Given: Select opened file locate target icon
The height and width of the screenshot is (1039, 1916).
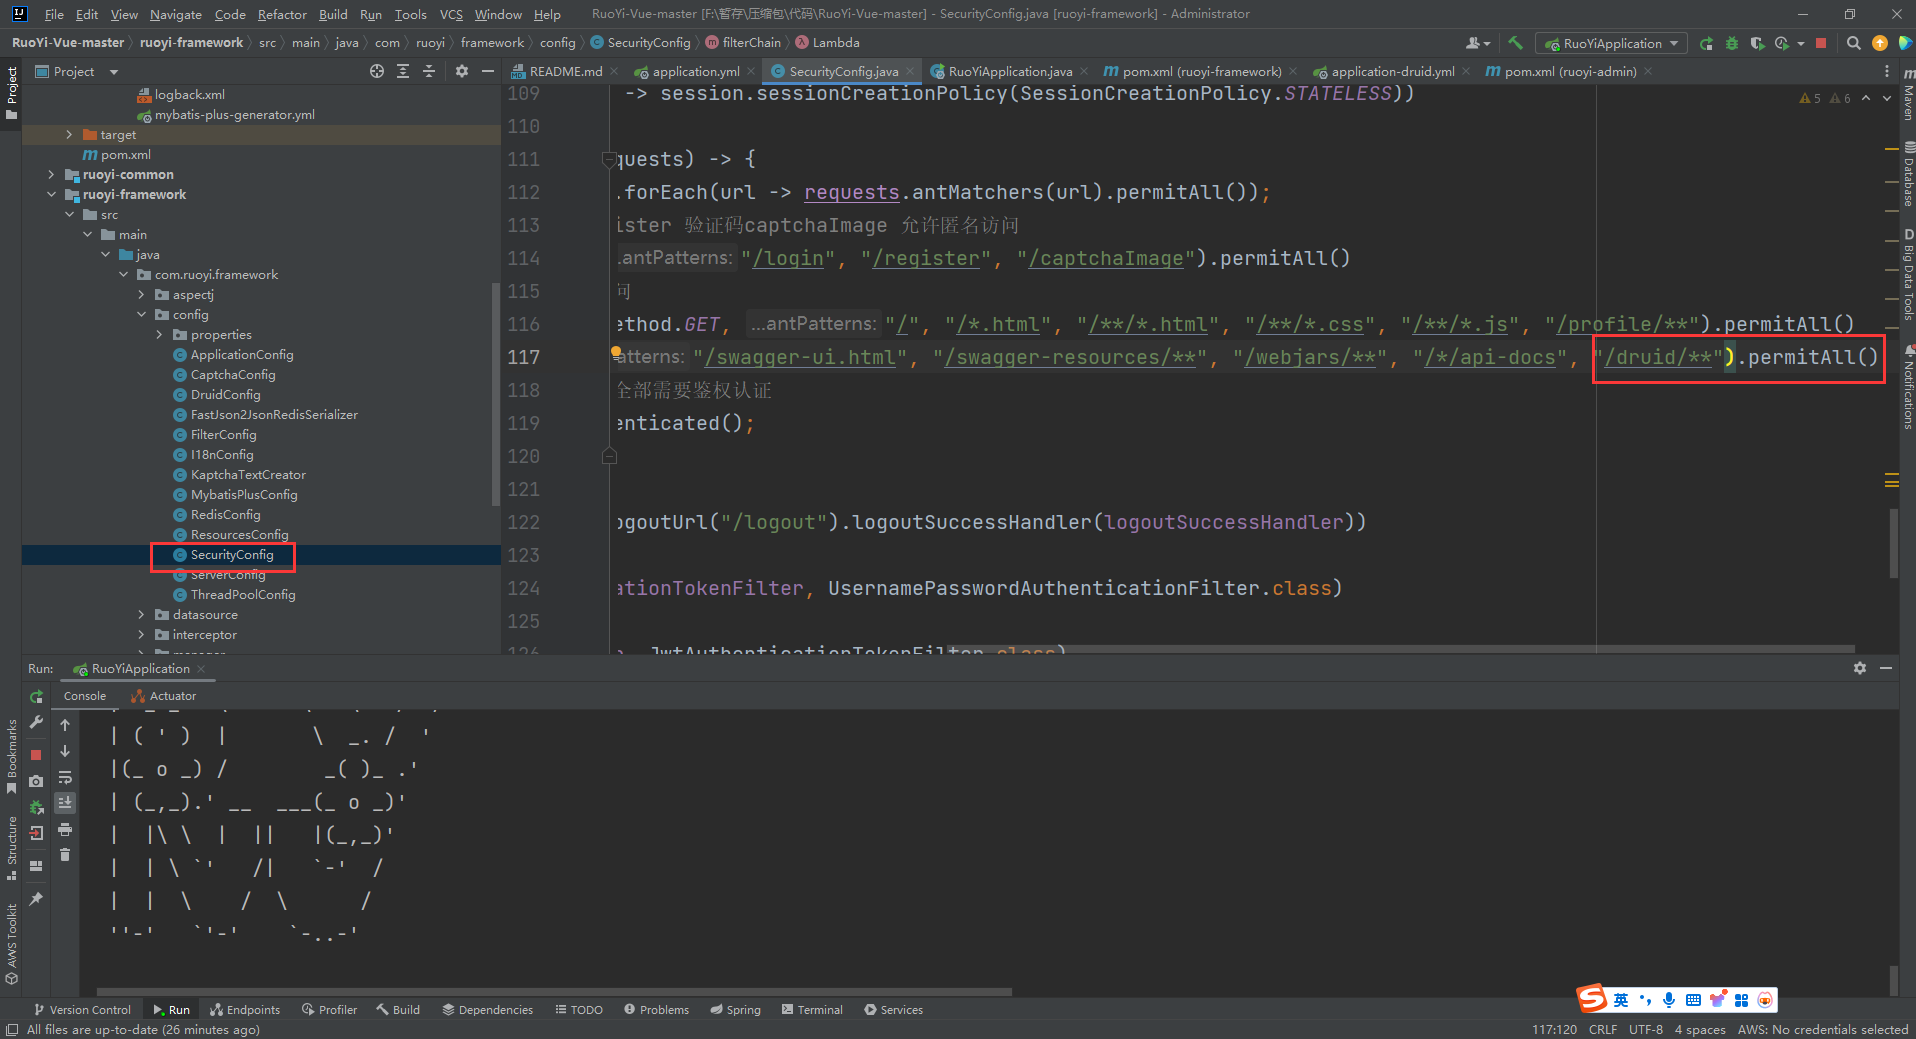Looking at the screenshot, I should [376, 71].
